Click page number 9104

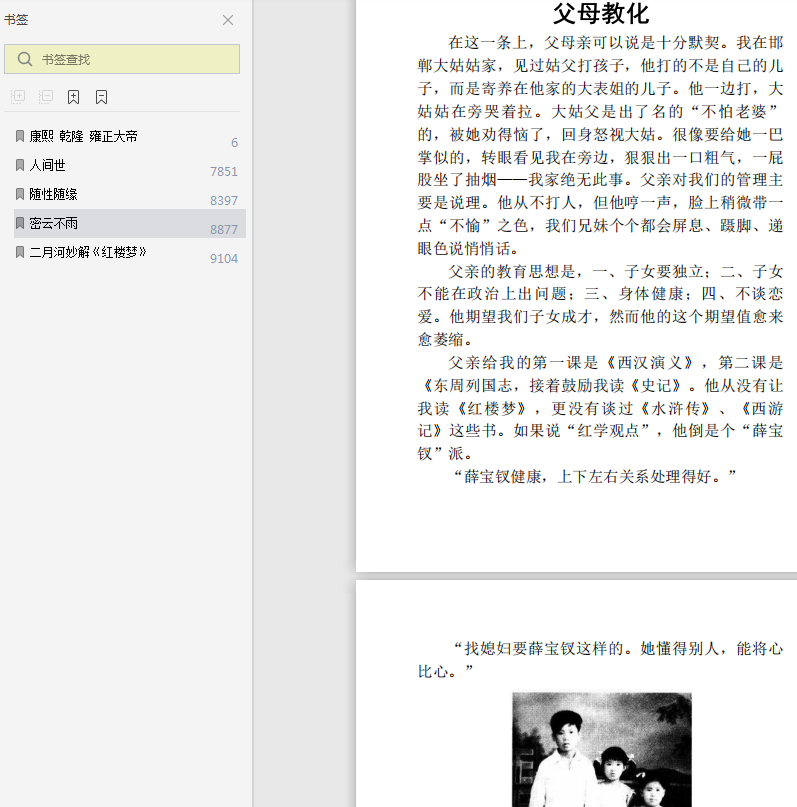click(224, 258)
